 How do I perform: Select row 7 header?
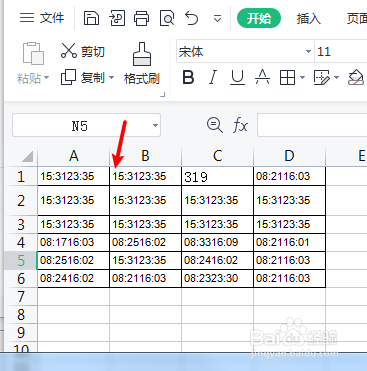(x=21, y=296)
